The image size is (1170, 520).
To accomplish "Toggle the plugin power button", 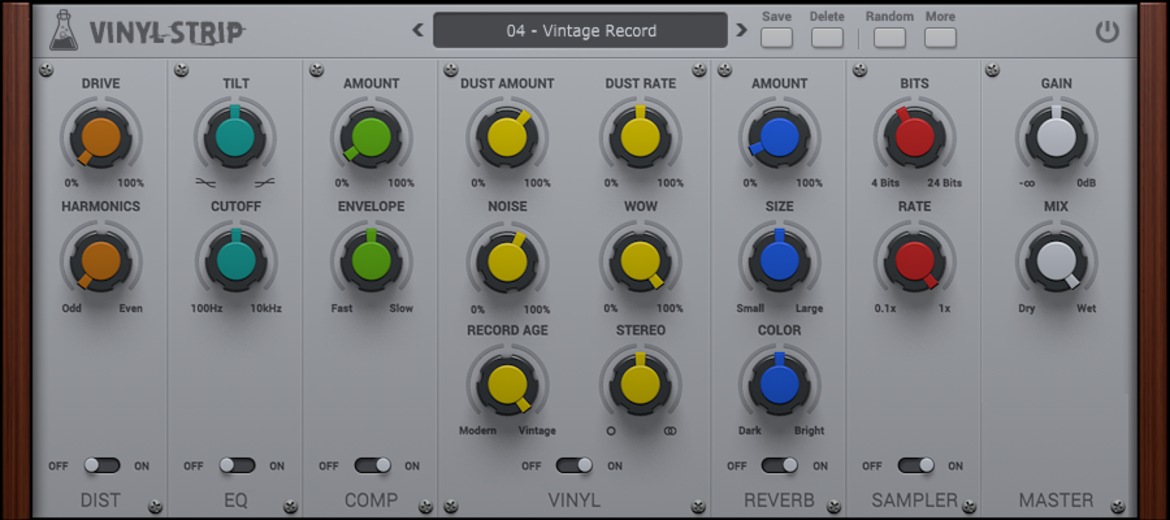I will click(x=1107, y=31).
